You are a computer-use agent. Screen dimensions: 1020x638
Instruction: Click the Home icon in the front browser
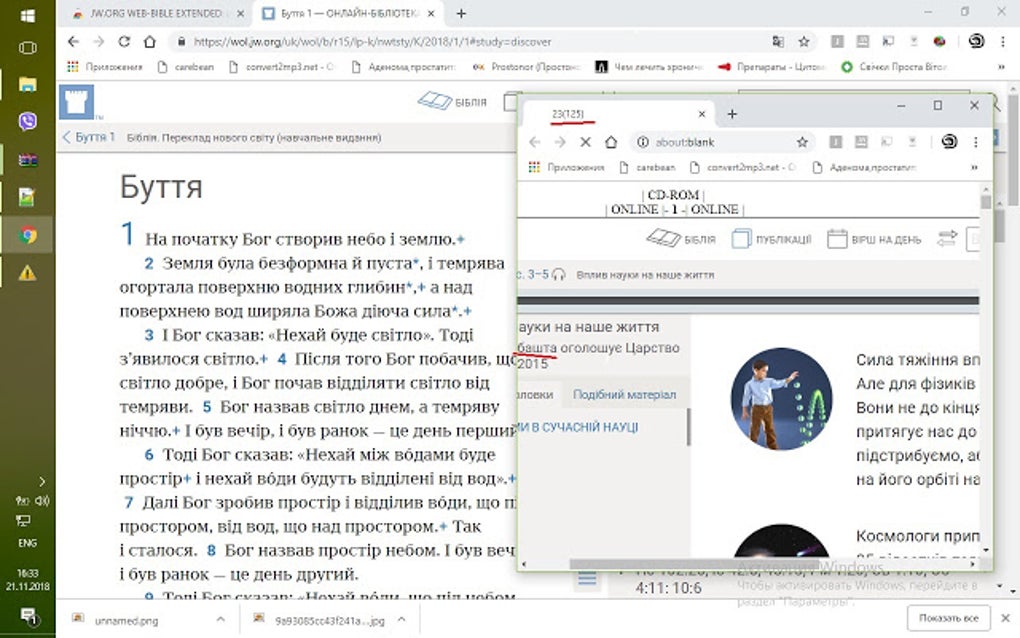611,141
